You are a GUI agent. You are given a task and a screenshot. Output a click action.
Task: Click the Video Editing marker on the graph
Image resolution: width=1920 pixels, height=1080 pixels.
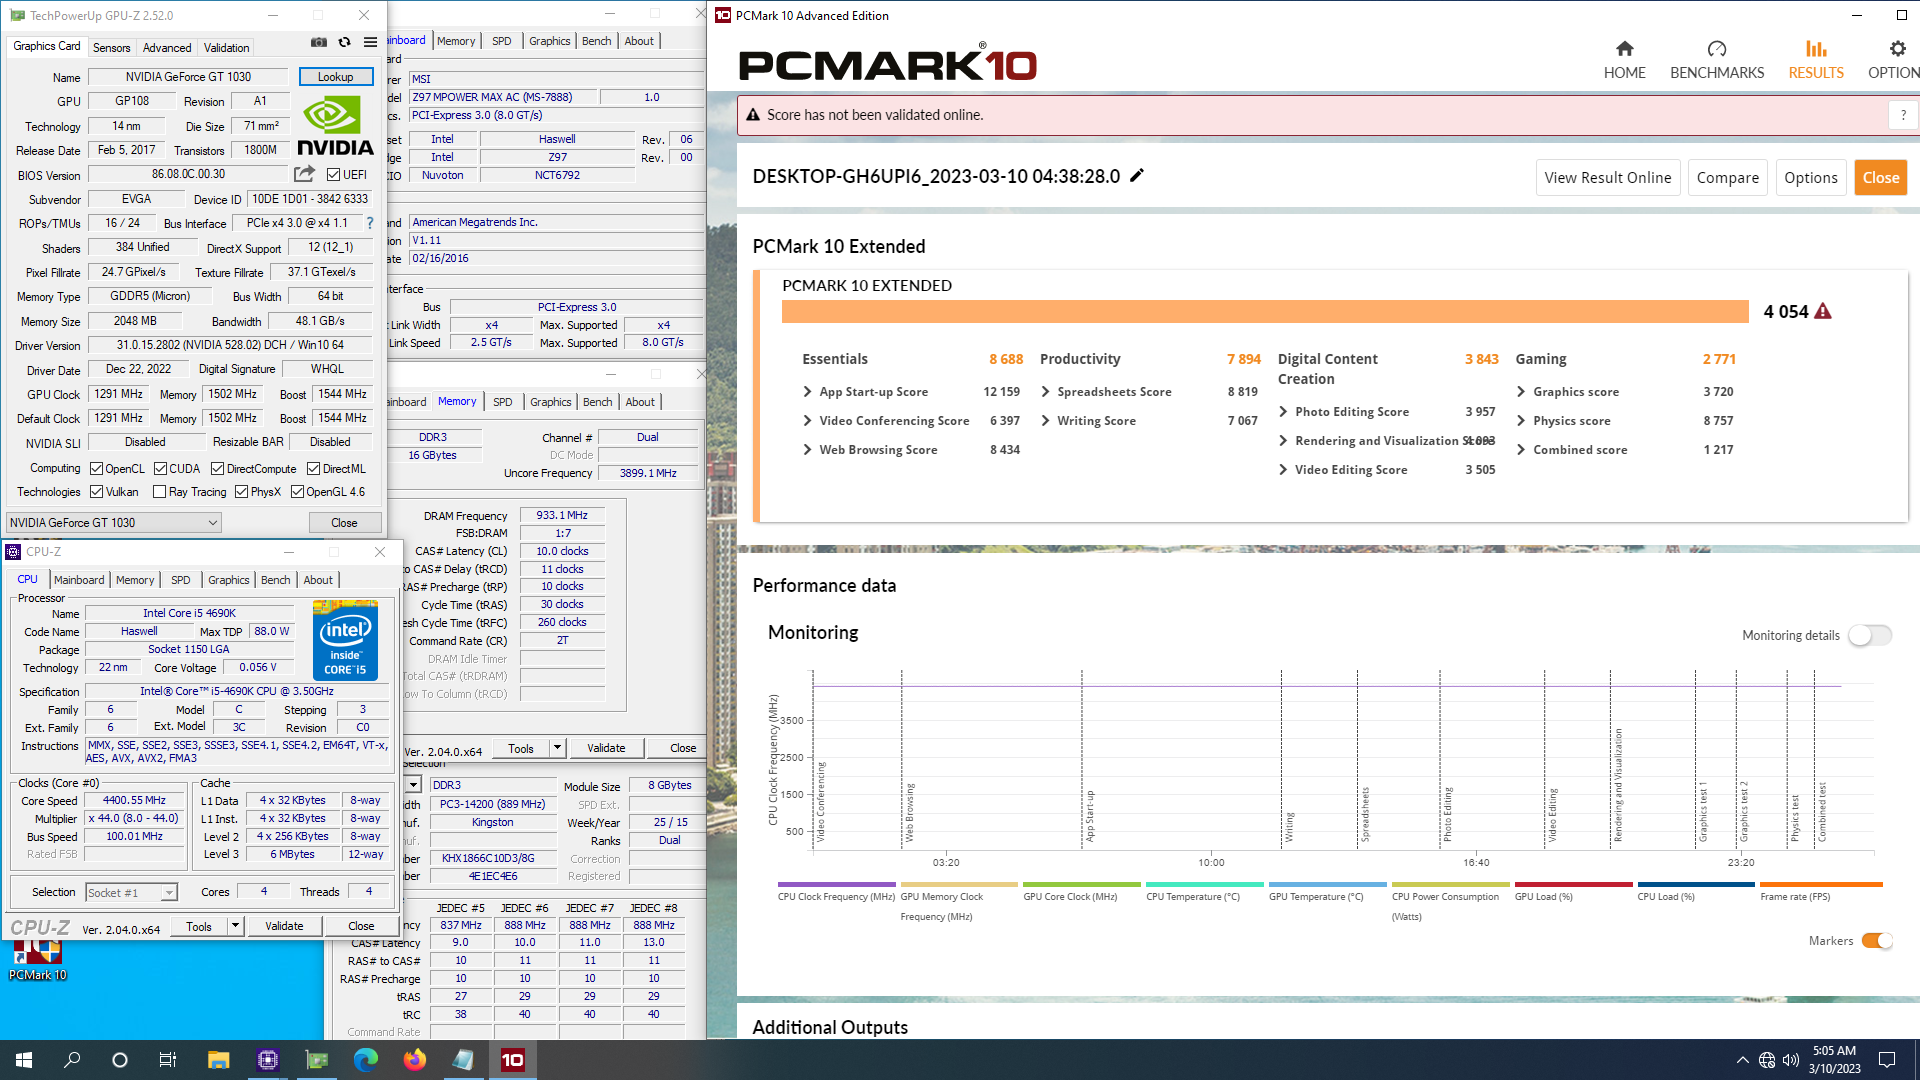[x=1553, y=815]
